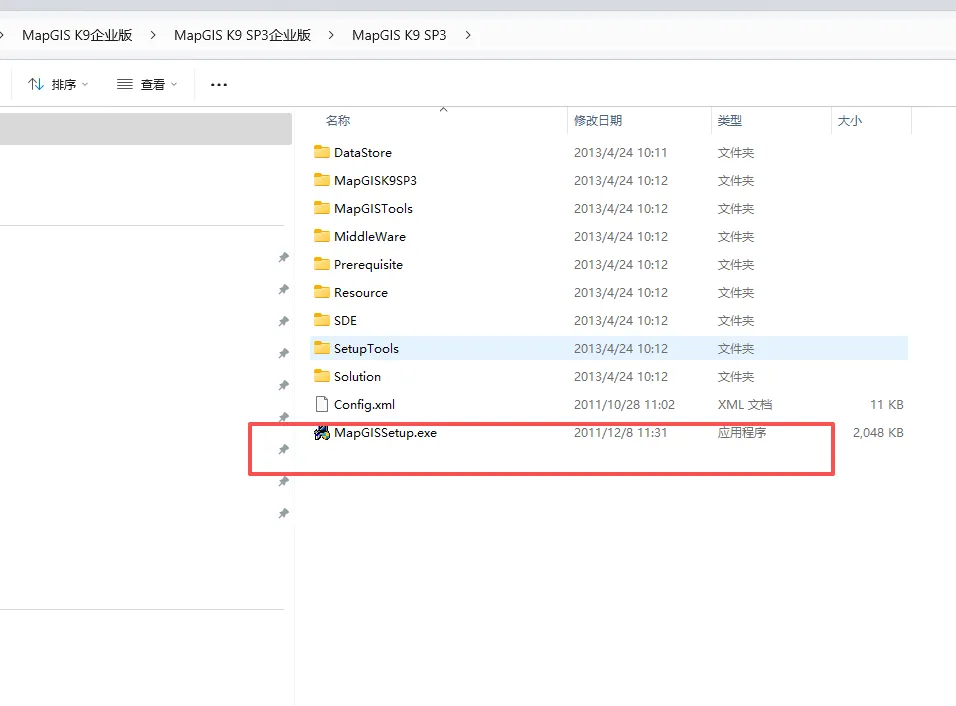
Task: Sort by 大小 column header
Action: pyautogui.click(x=850, y=121)
